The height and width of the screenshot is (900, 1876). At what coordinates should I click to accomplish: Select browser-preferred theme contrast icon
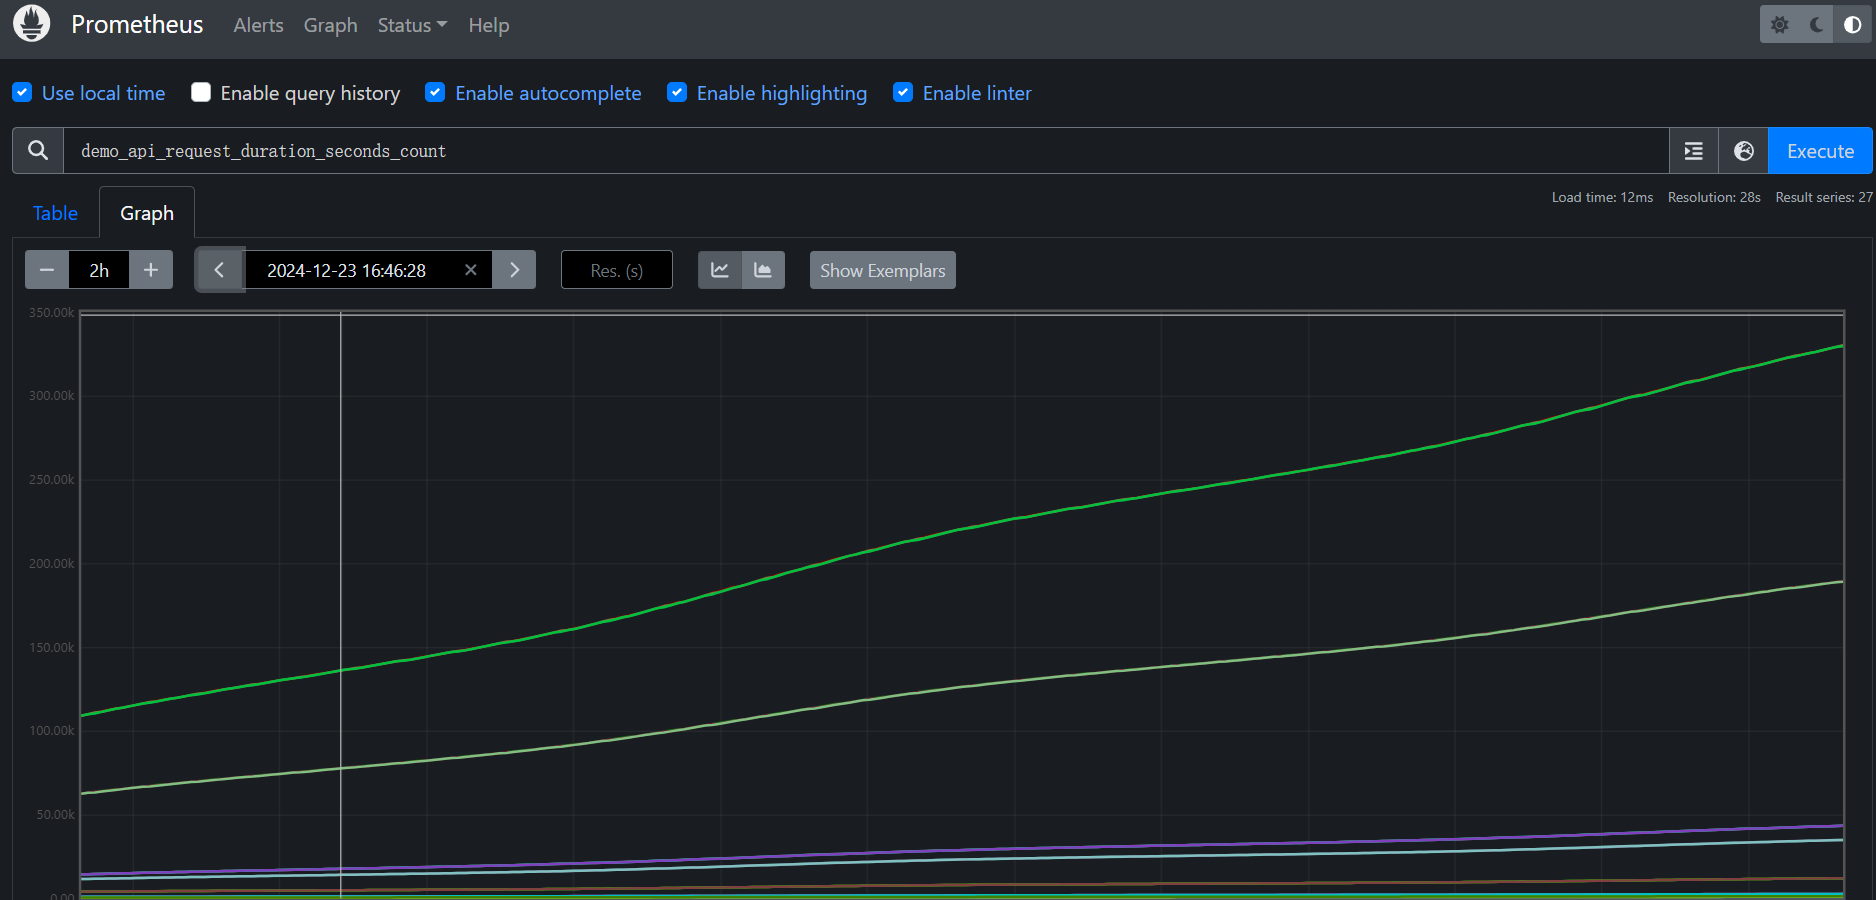click(x=1852, y=25)
